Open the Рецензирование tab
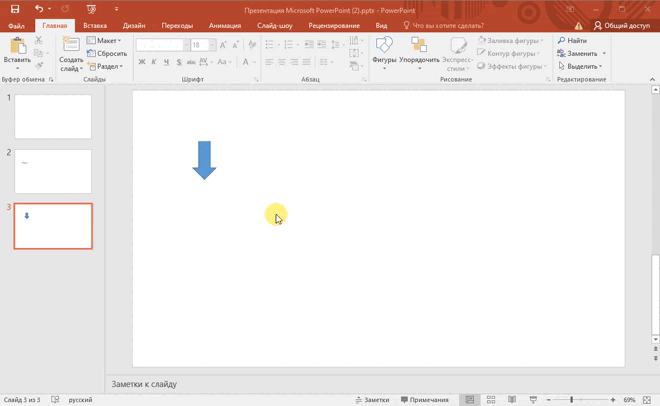Screen dimensions: 660x406 click(x=334, y=26)
